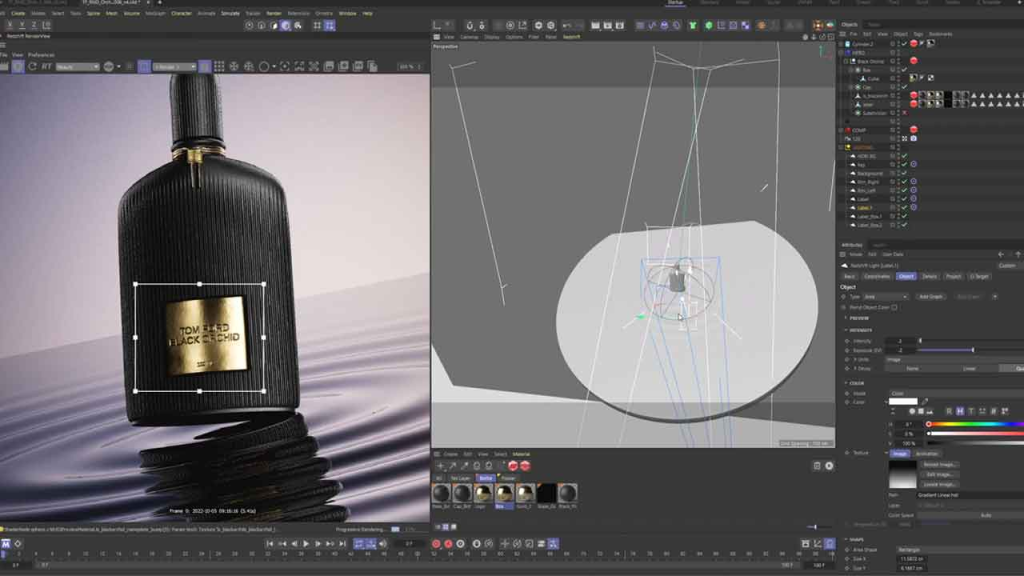Refresh the Redshift RenderView render

(x=33, y=67)
